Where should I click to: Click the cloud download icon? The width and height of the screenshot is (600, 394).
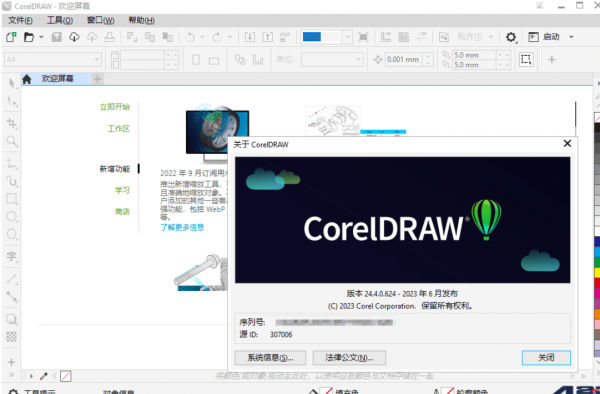pos(74,37)
